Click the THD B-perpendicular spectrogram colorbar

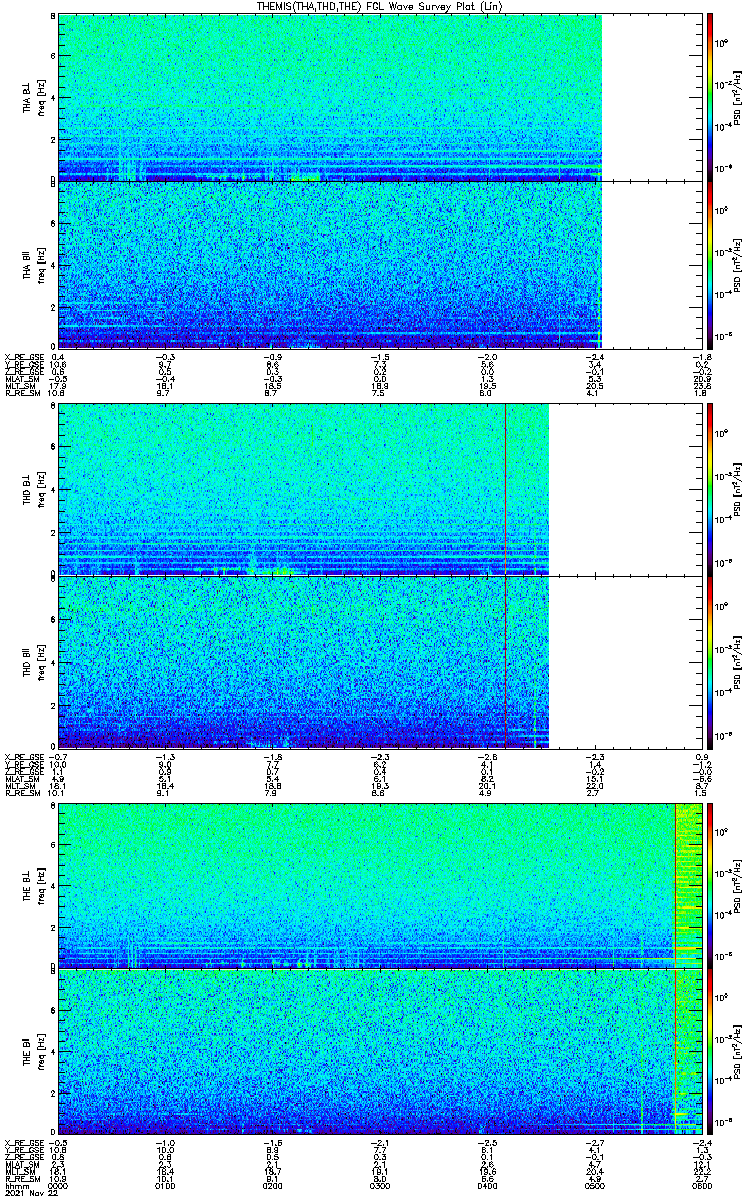tap(710, 488)
